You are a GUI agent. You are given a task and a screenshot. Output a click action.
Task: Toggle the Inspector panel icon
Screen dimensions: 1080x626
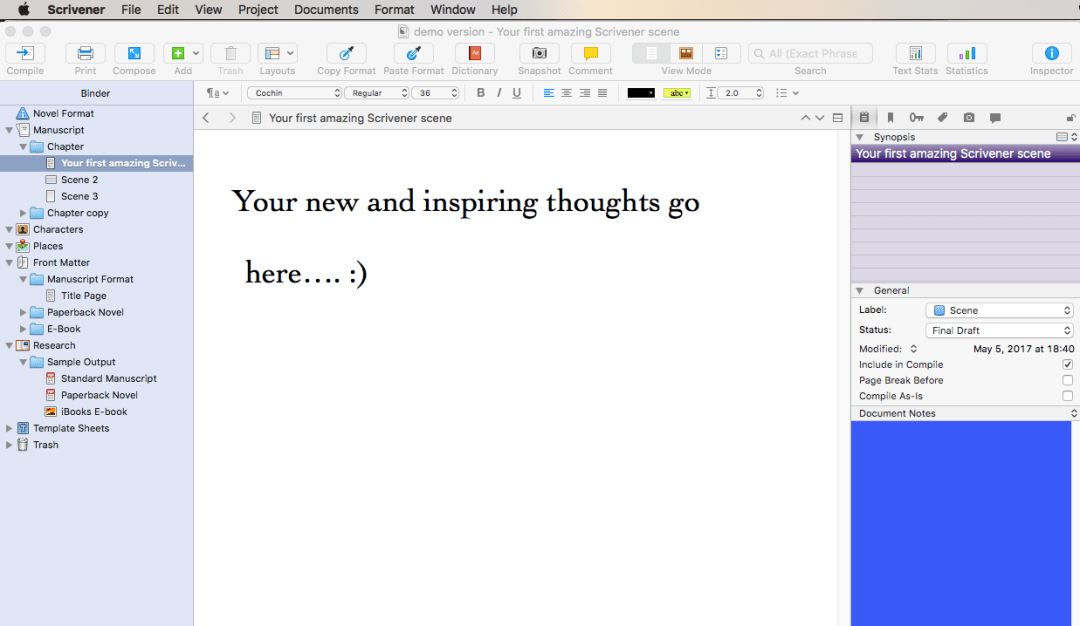1052,54
